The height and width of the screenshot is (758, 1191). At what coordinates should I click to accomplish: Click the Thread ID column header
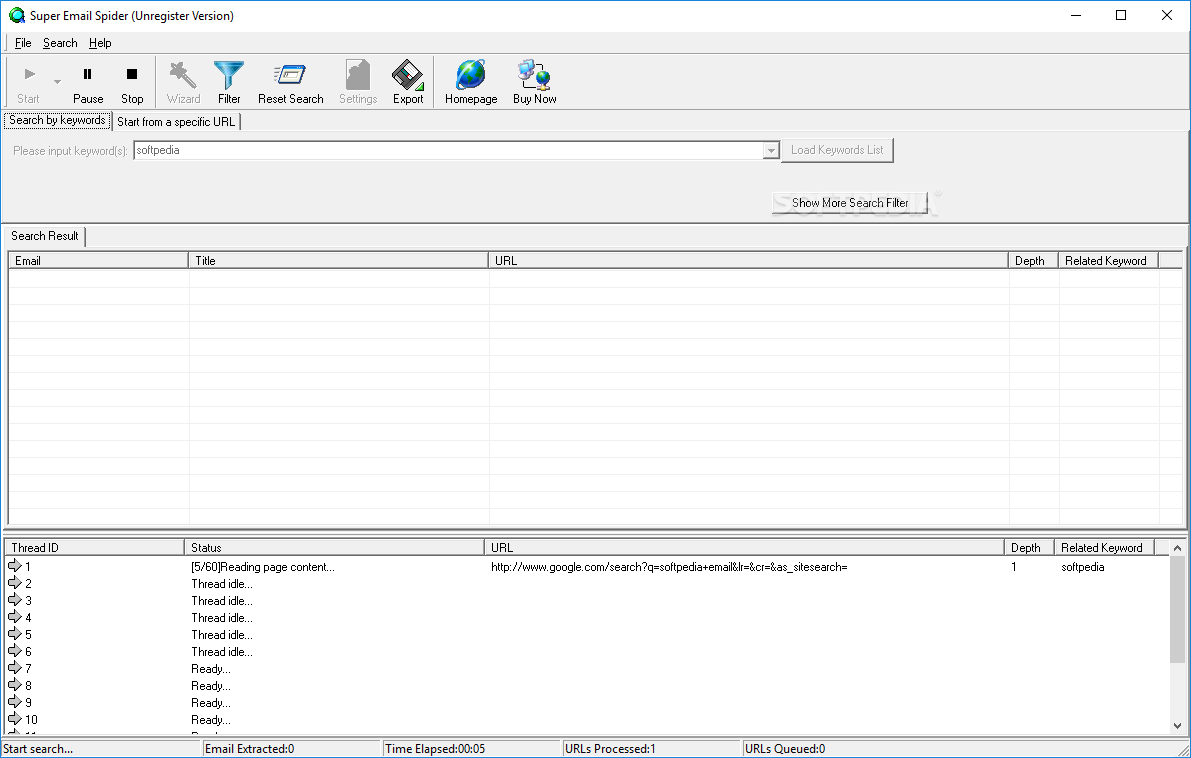tap(95, 548)
